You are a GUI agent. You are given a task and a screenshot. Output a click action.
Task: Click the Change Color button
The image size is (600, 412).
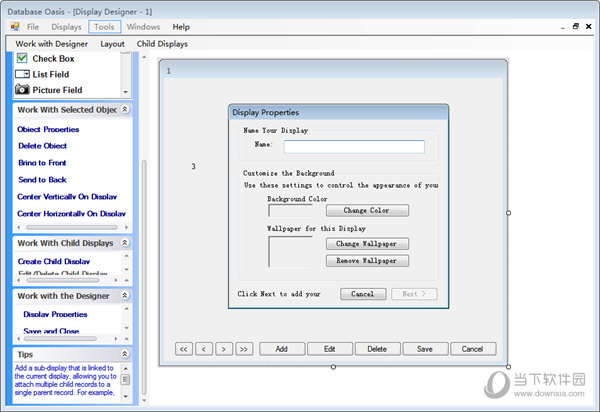(x=367, y=210)
